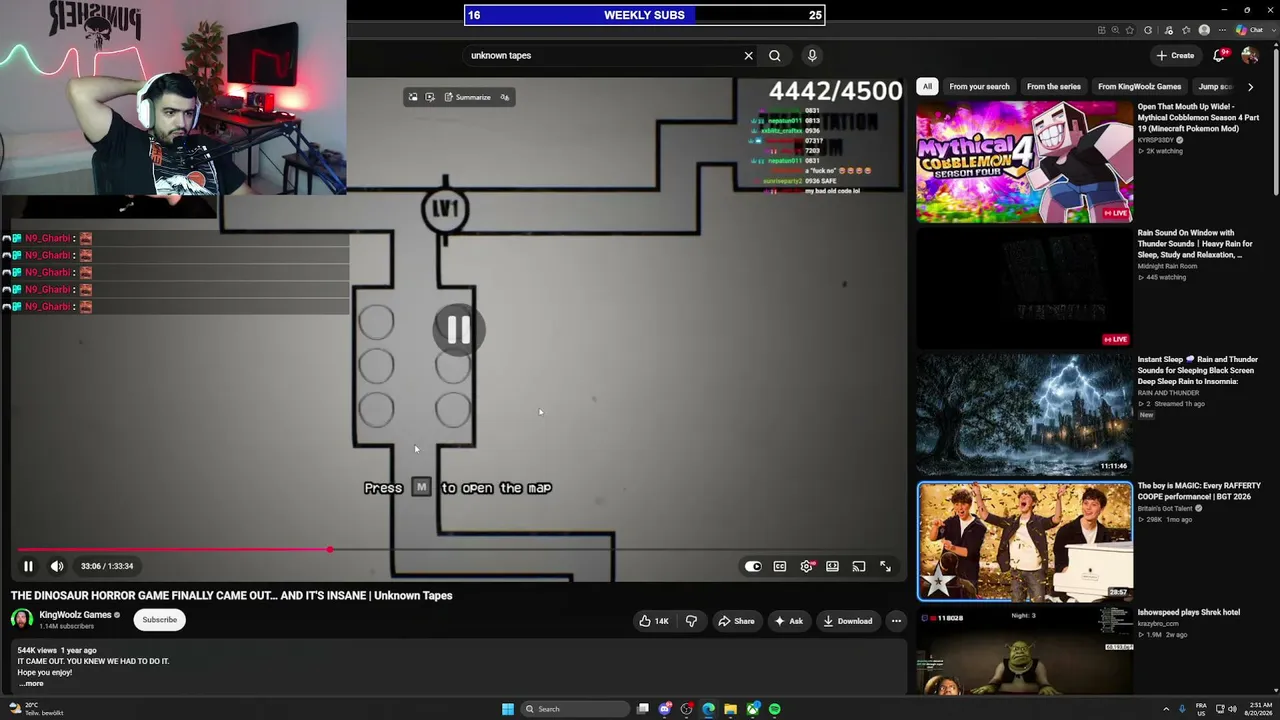This screenshot has width=1280, height=720.
Task: Click the magnifier search button in YouTube
Action: coord(775,56)
